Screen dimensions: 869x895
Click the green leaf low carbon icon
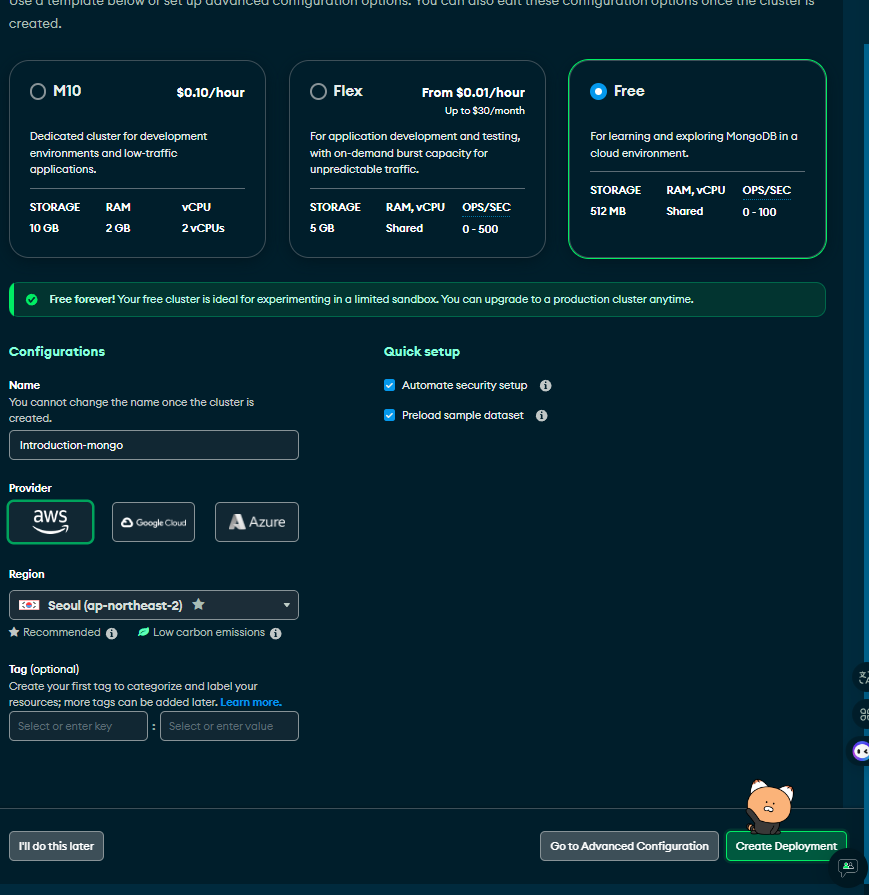tap(143, 632)
